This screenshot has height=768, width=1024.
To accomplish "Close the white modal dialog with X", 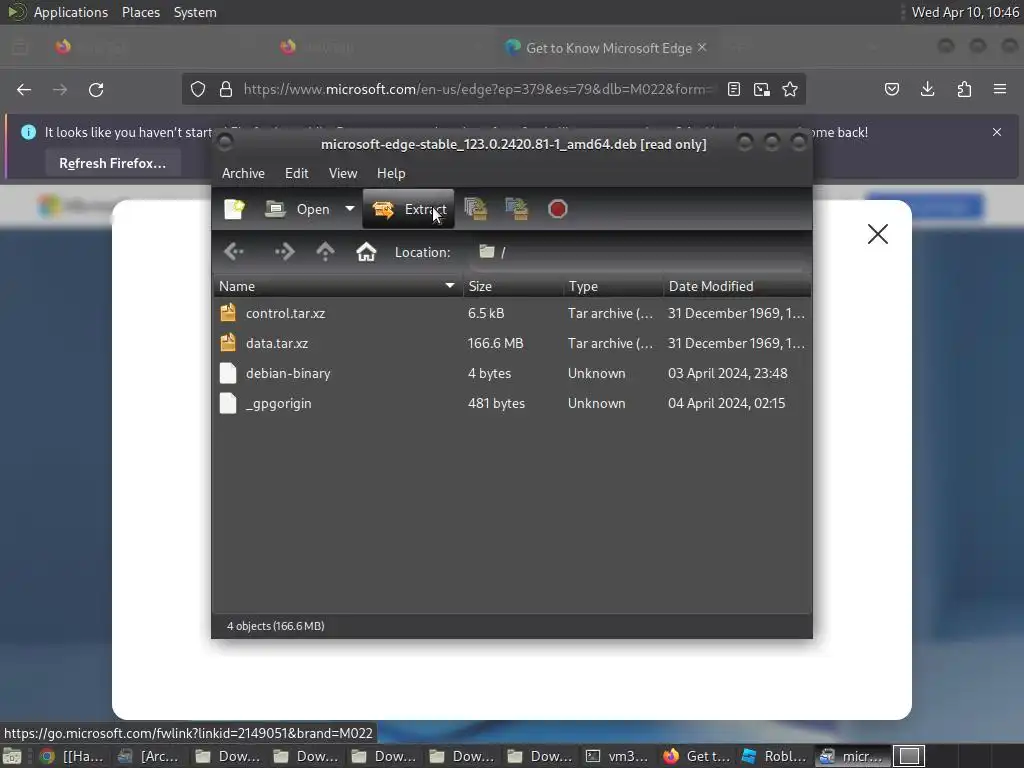I will [878, 234].
